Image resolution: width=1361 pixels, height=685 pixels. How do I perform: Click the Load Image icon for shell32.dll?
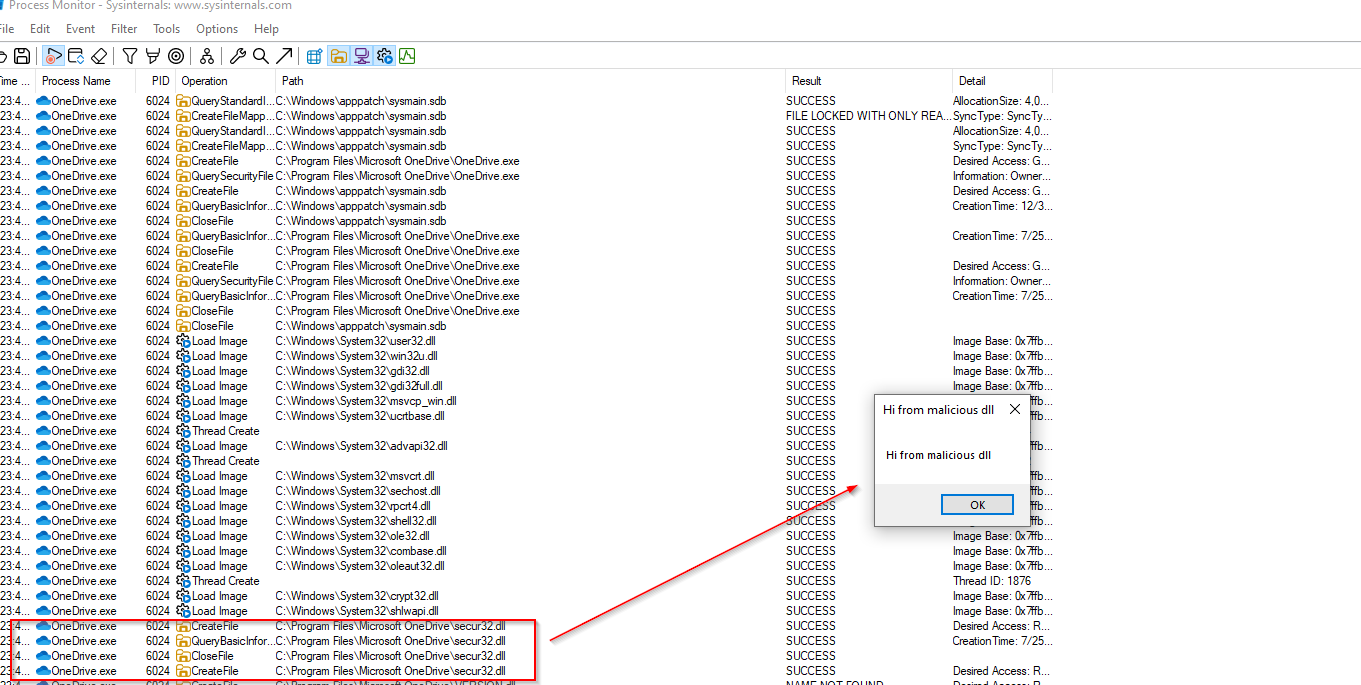coord(183,521)
